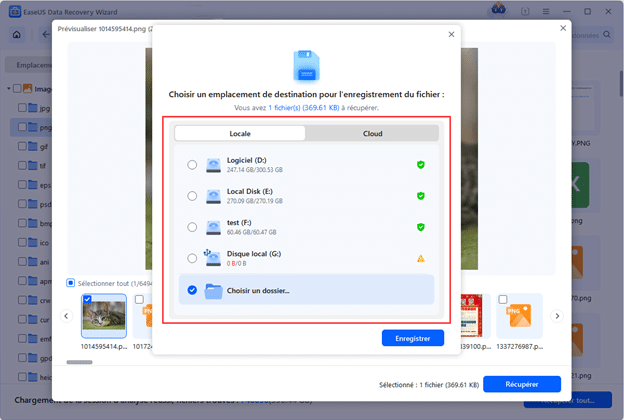Select the 1337276987 PNG file thumbnail

pos(520,316)
